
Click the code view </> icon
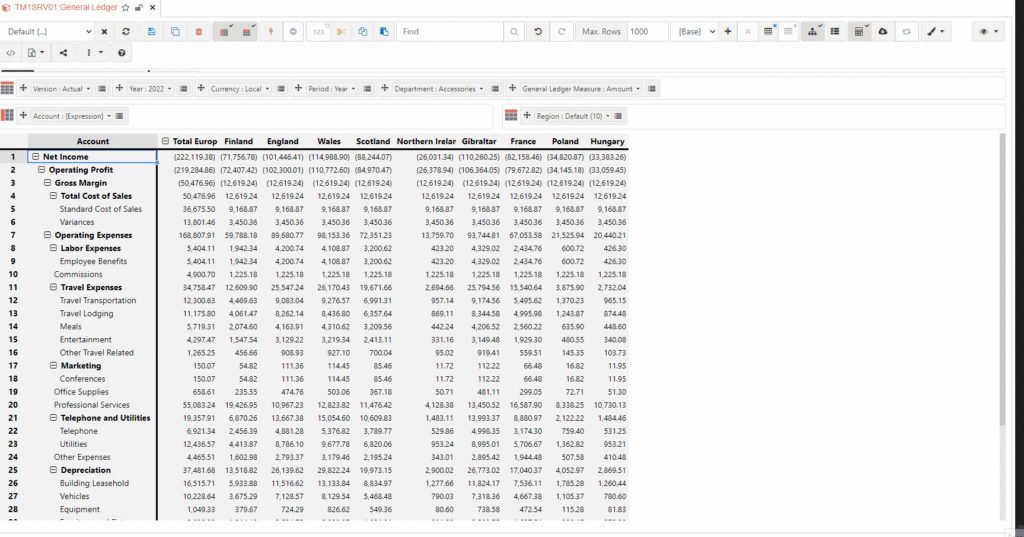coord(11,52)
